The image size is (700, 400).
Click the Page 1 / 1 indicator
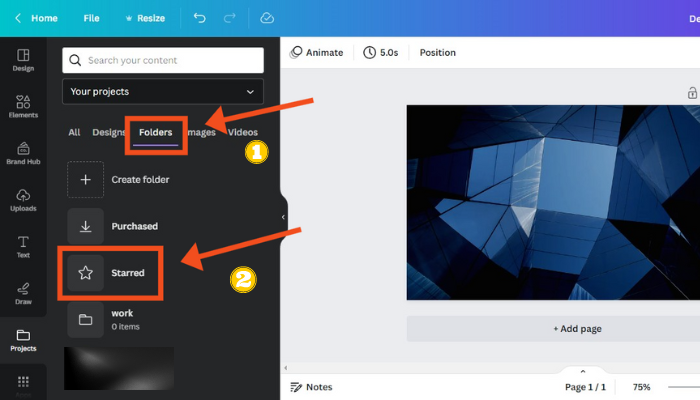point(585,387)
